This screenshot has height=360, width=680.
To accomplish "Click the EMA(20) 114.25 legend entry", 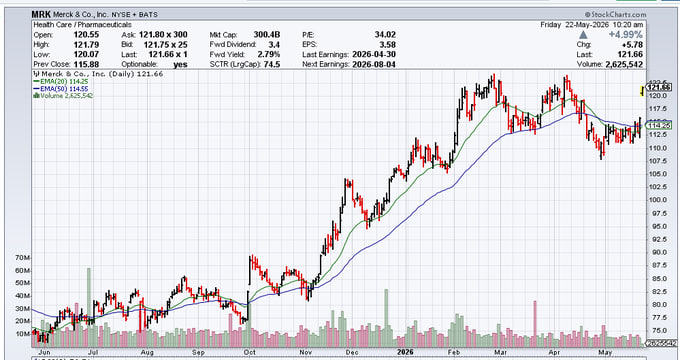I will click(61, 81).
